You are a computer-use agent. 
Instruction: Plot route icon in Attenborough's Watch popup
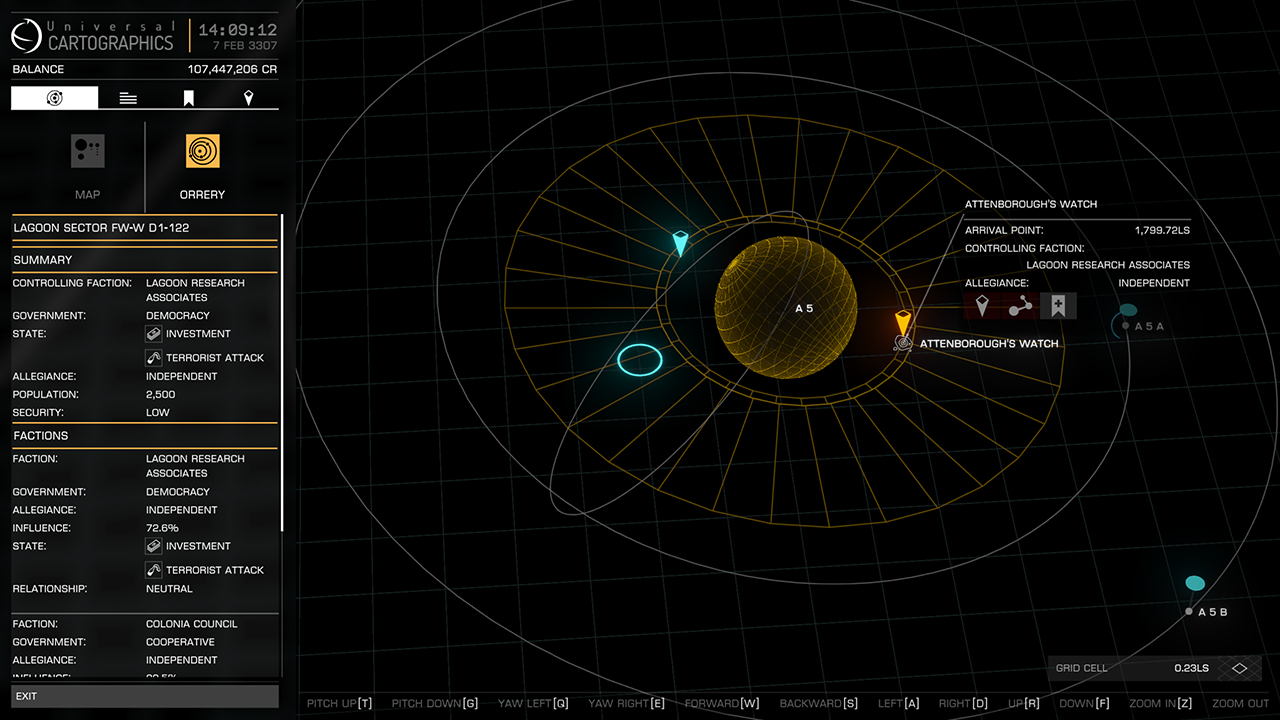click(1020, 306)
